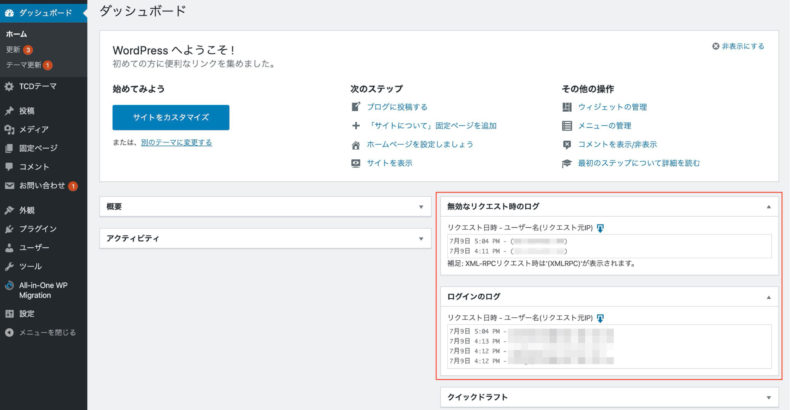Viewport: 790px width, 410px height.
Task: Click the 固定ページ page icon
Action: [x=9, y=148]
